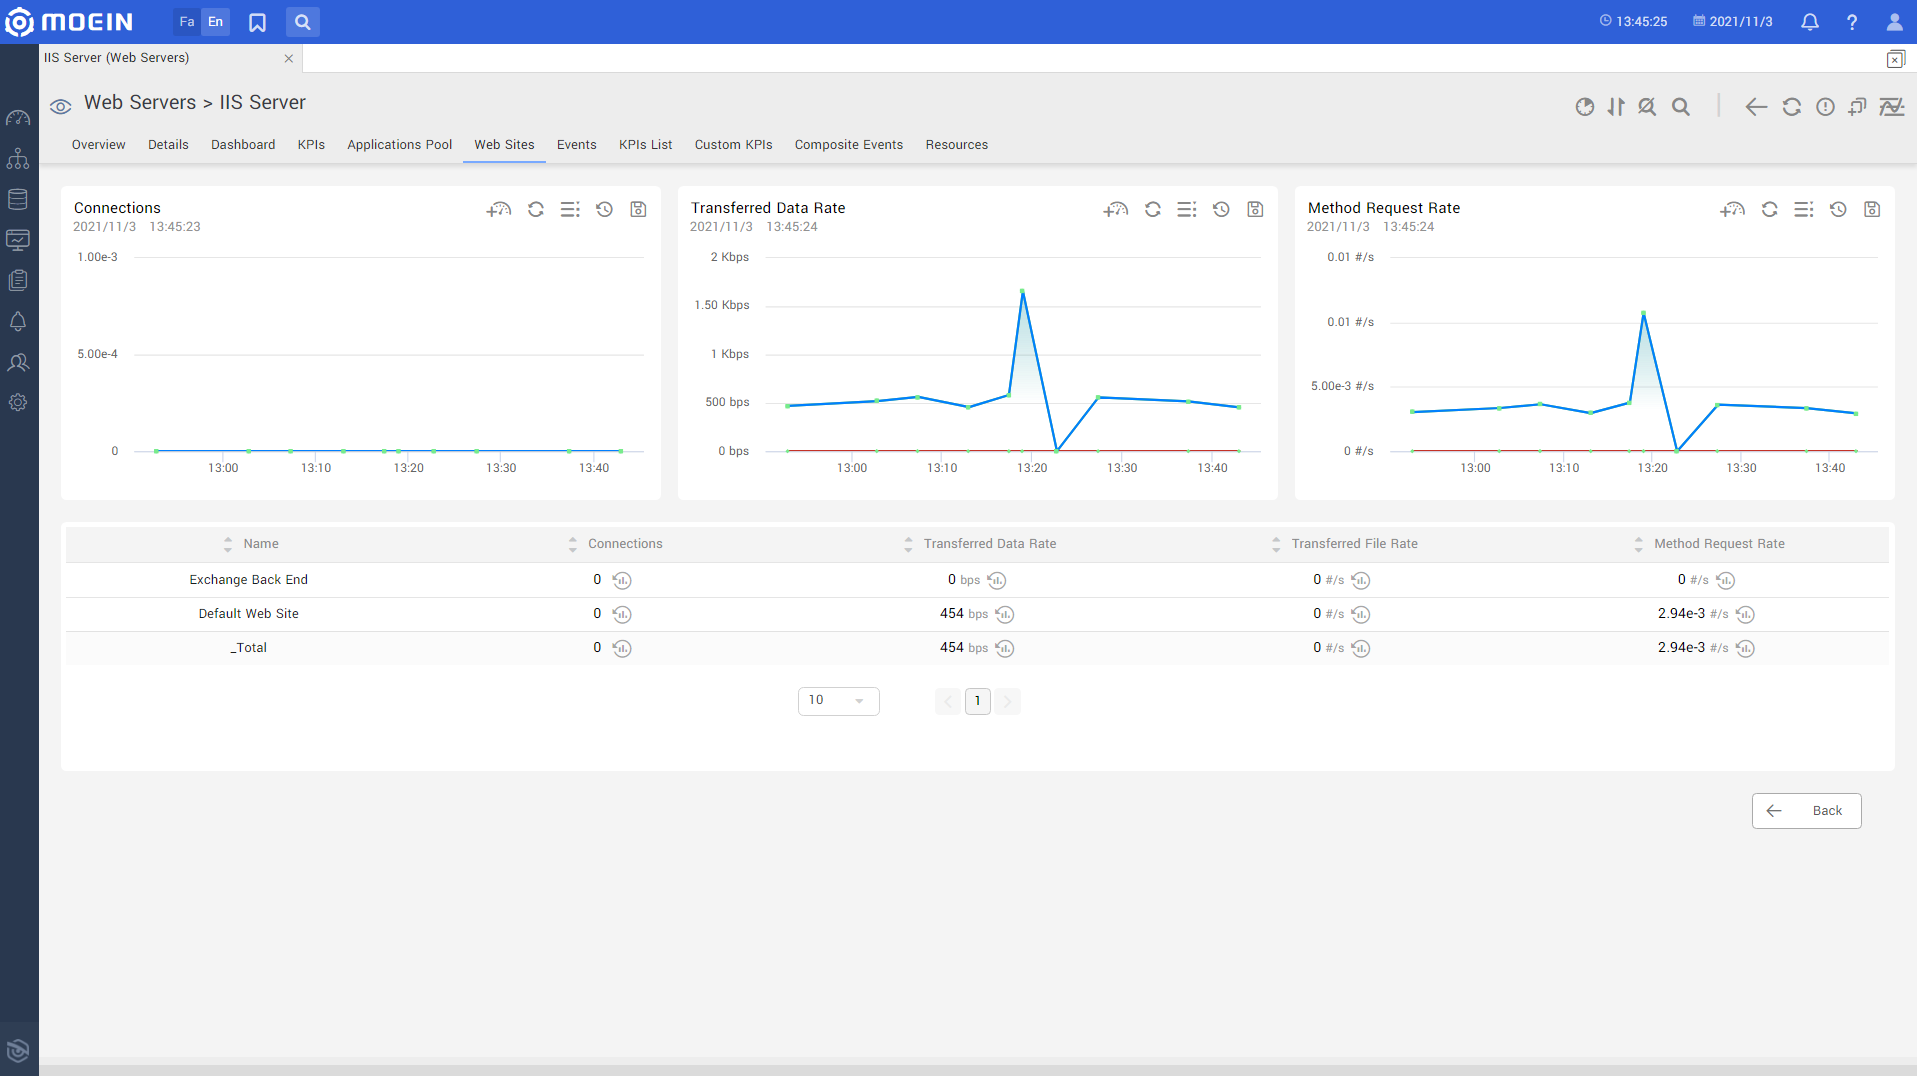
Task: Open the notifications bell in top bar
Action: coord(1810,22)
